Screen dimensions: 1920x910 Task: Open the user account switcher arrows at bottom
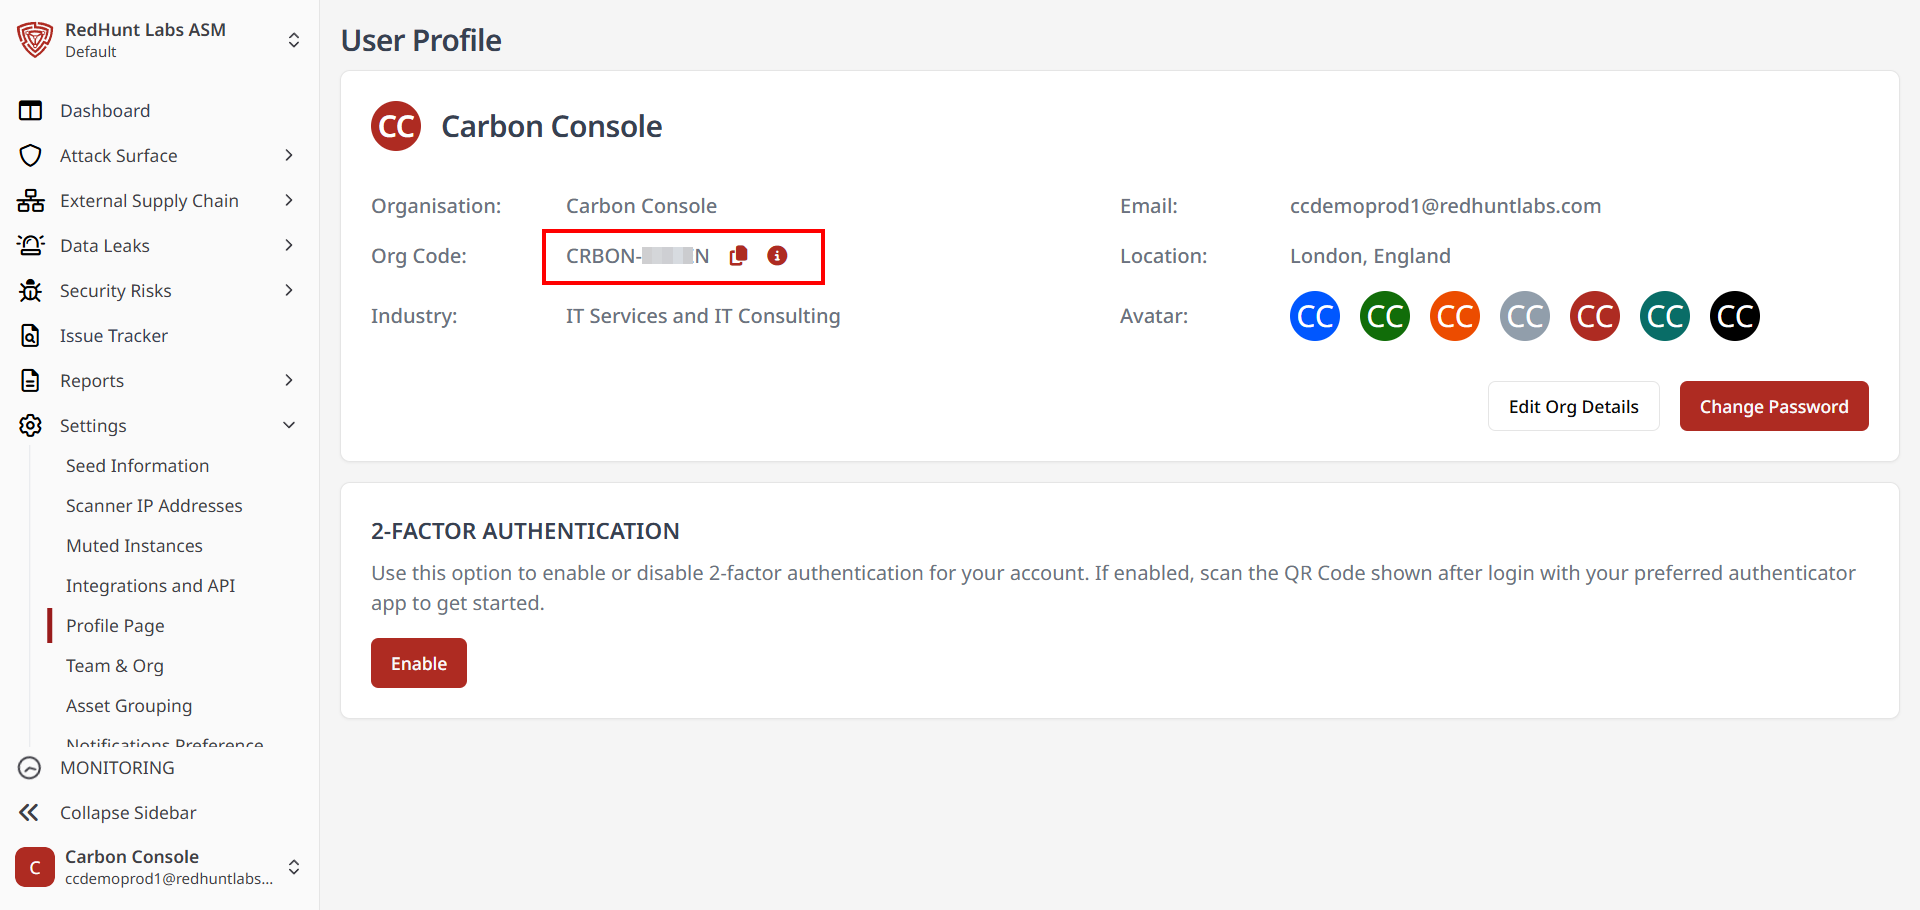coord(294,867)
